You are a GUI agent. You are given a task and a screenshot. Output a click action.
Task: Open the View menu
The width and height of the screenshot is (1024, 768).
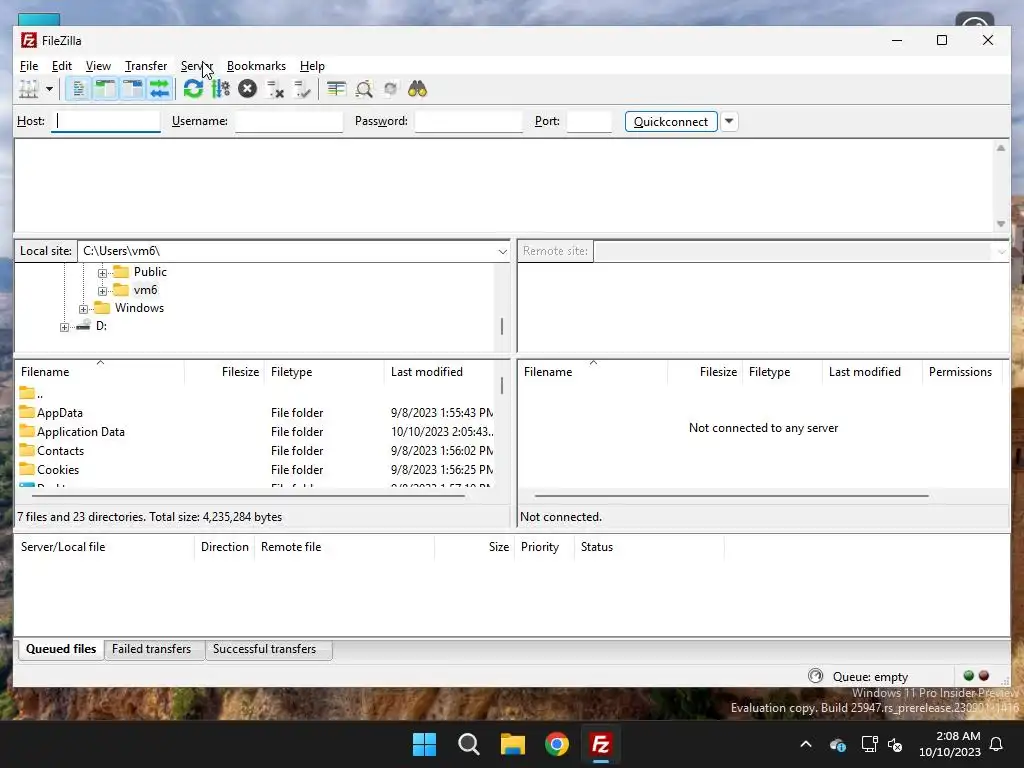pos(98,66)
